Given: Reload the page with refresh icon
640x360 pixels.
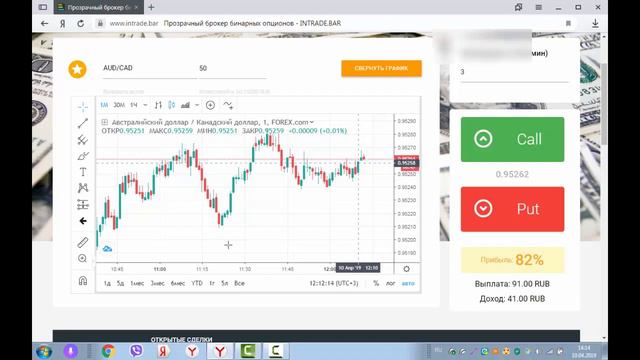Looking at the screenshot, I should tap(80, 24).
